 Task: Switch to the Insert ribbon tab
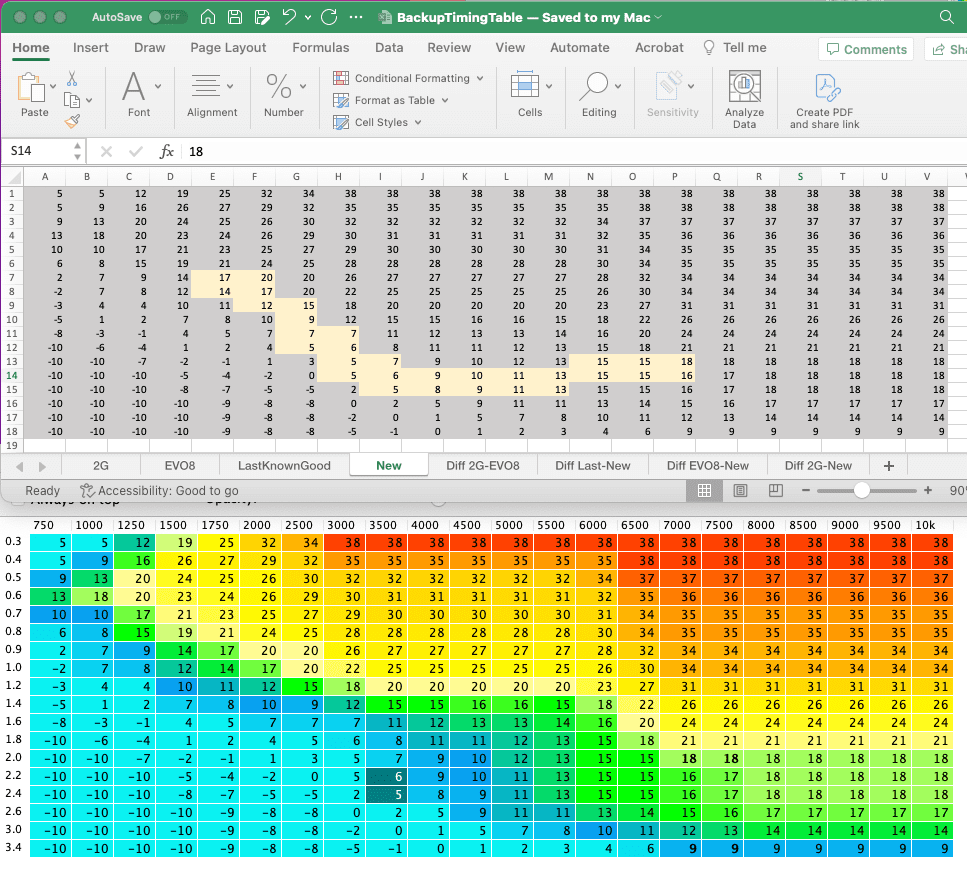pos(91,47)
